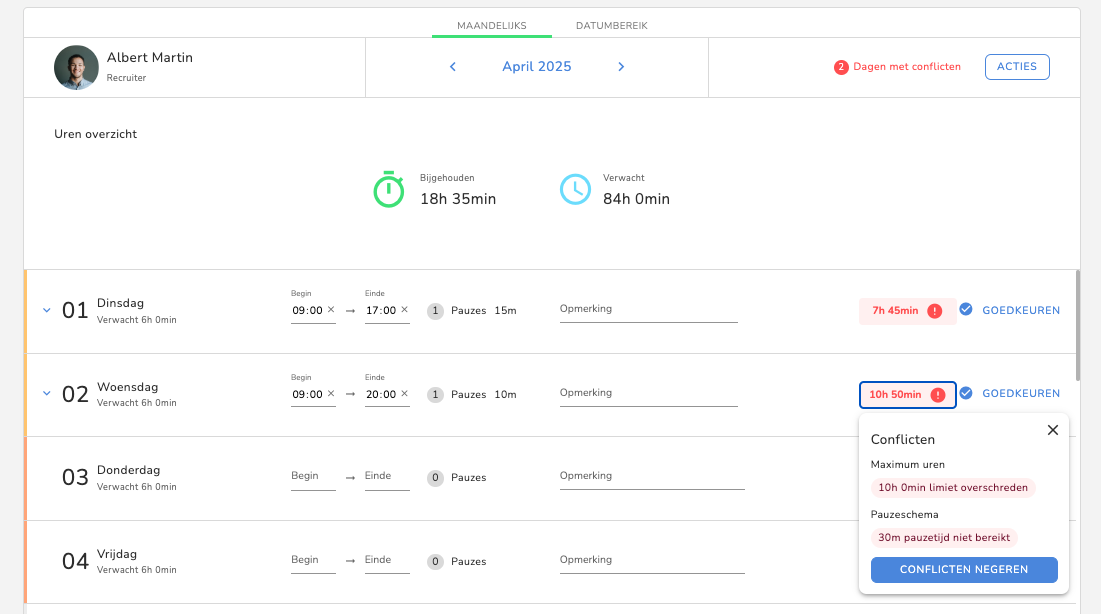Image resolution: width=1101 pixels, height=614 pixels.
Task: Click the Opmerking field on Dinsdag
Action: [x=648, y=310]
